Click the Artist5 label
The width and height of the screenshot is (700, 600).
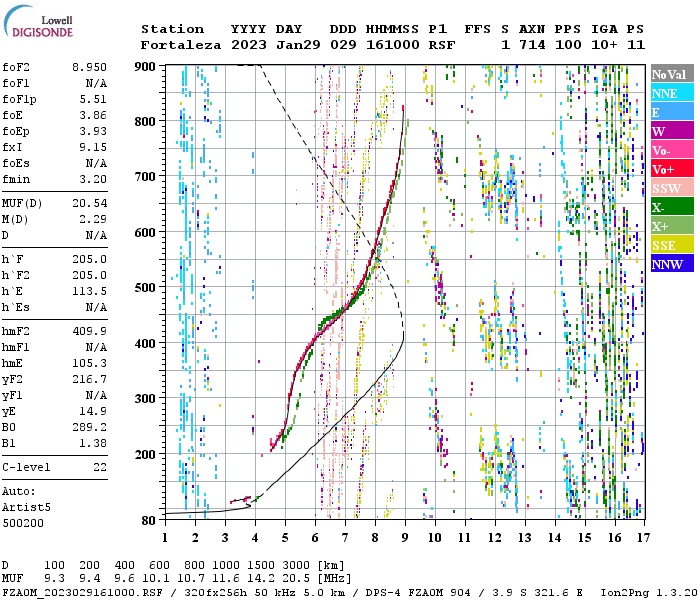tap(26, 508)
